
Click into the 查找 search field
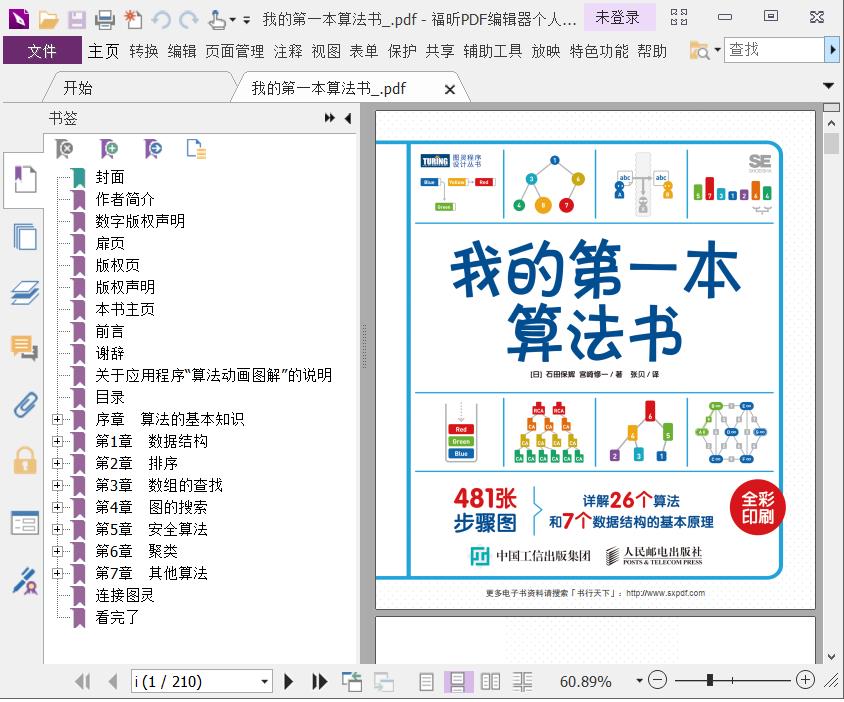(774, 50)
